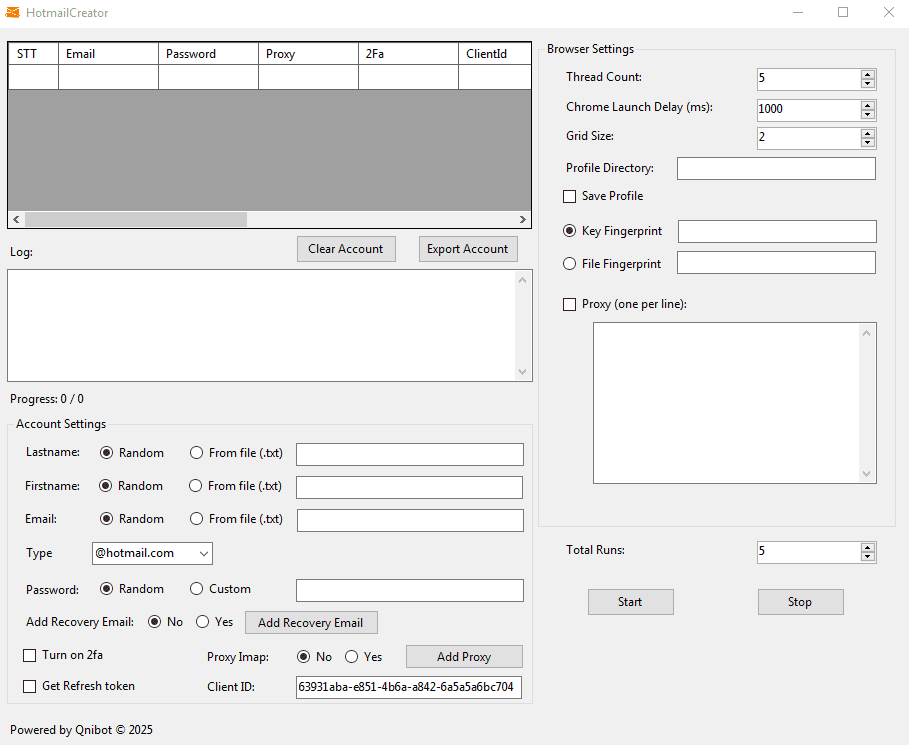909x745 pixels.
Task: Increase Total Runs with up arrow
Action: click(867, 547)
